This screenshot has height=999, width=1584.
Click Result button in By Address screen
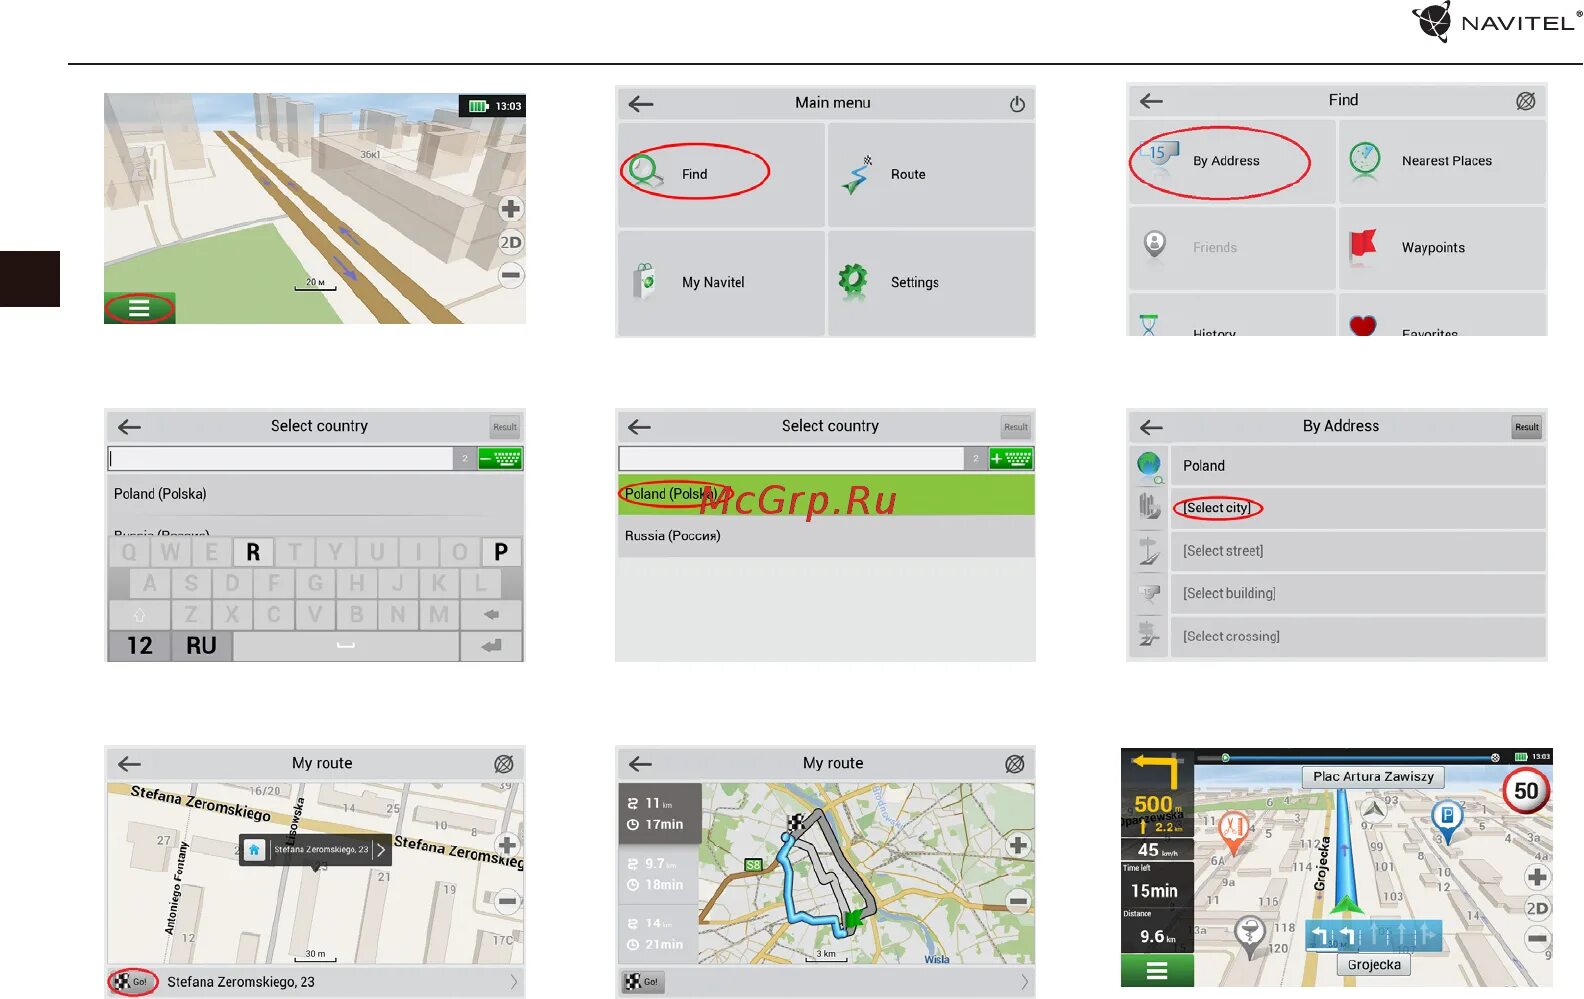pos(1527,427)
